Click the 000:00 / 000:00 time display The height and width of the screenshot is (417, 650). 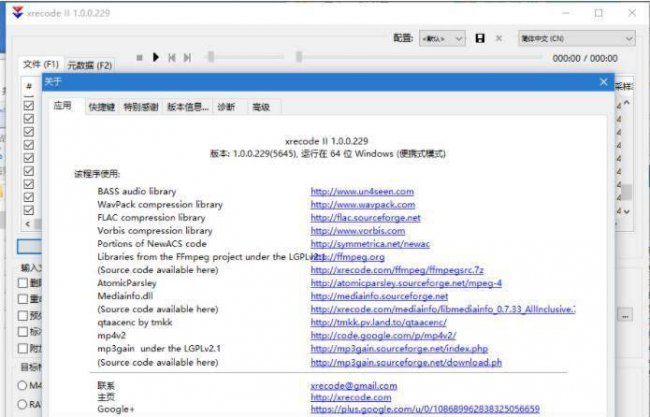point(585,58)
